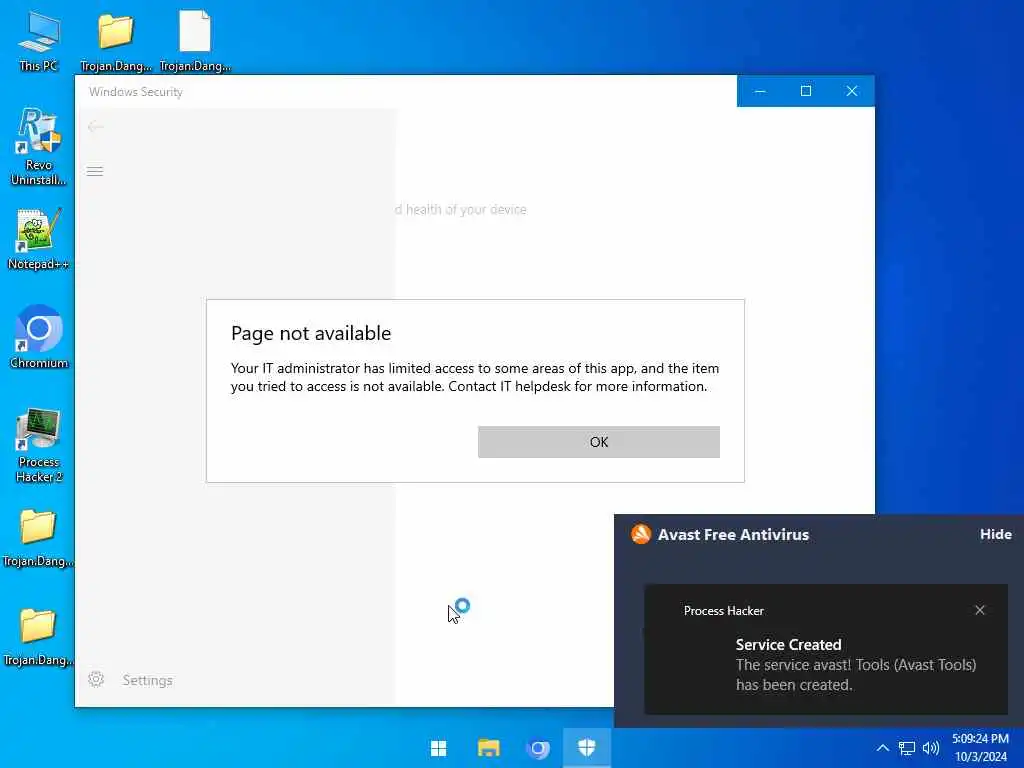1024x768 pixels.
Task: Minimize the Windows Security window
Action: coord(760,91)
